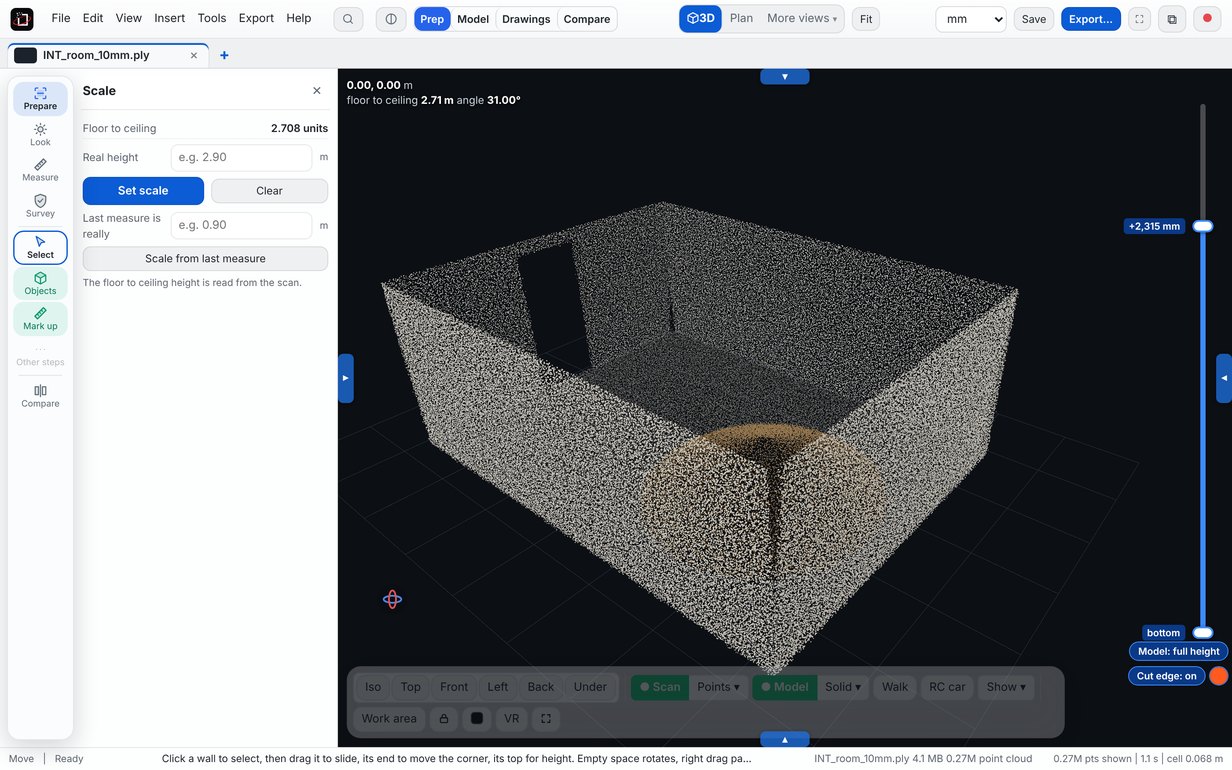This screenshot has width=1232, height=770.
Task: Expand the right panel with the arrow handle
Action: point(1224,378)
